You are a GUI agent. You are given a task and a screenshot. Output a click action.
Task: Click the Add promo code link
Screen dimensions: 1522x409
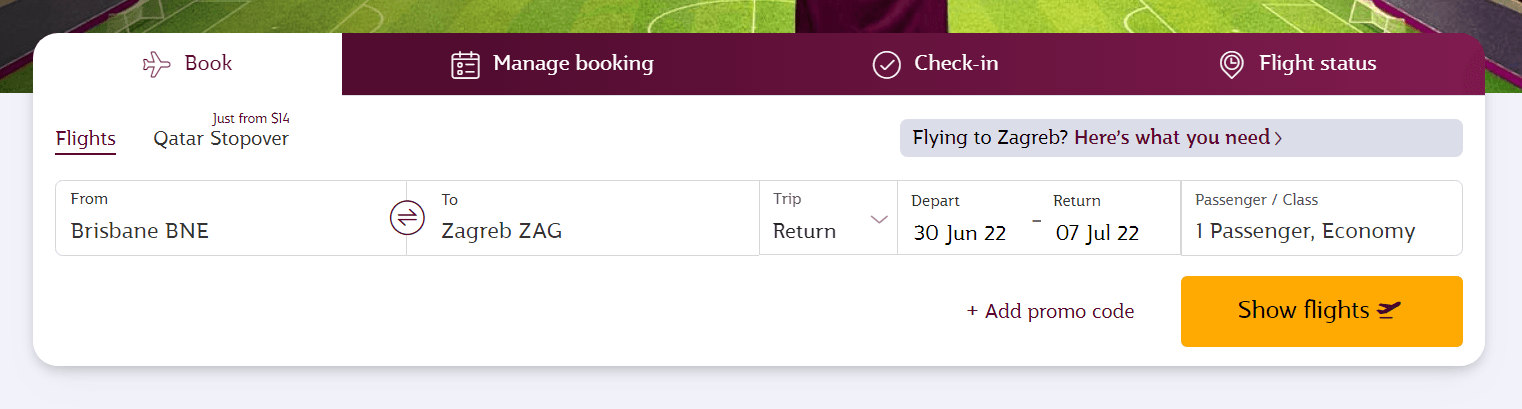1050,312
